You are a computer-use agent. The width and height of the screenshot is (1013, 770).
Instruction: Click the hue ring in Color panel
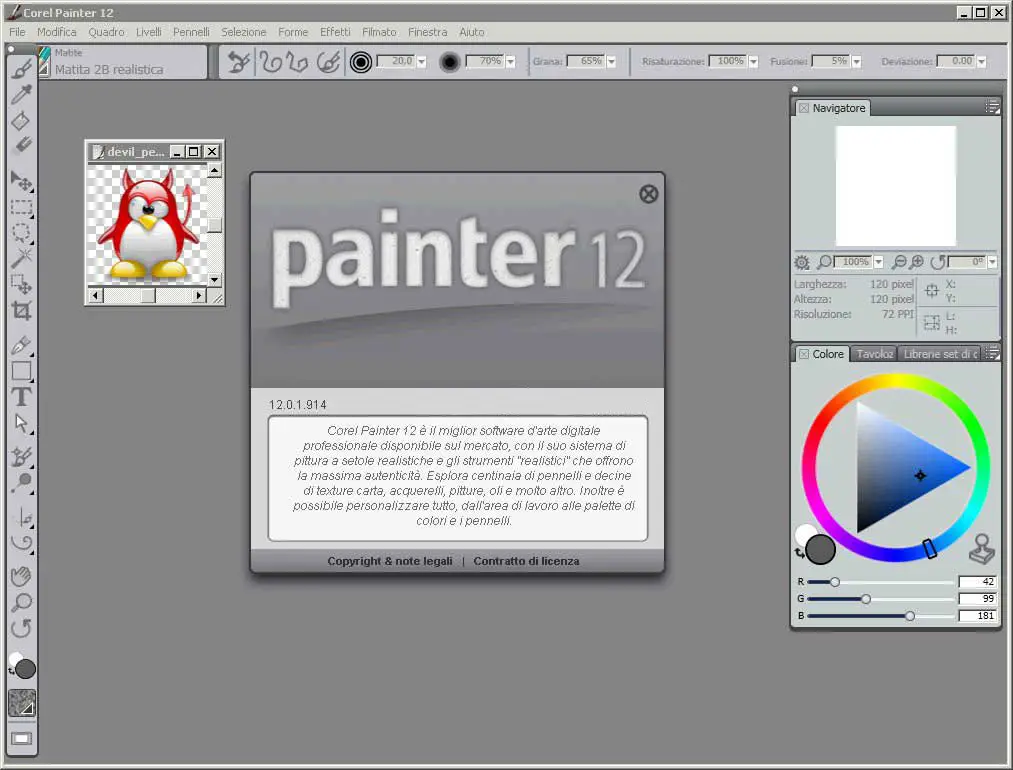[895, 381]
